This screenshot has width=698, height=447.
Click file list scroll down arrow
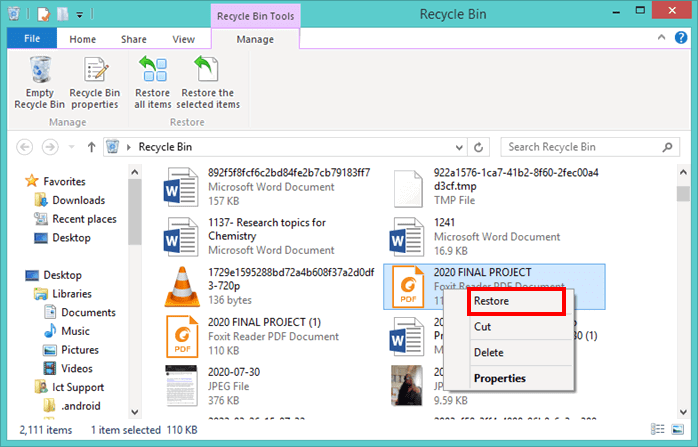tap(683, 412)
